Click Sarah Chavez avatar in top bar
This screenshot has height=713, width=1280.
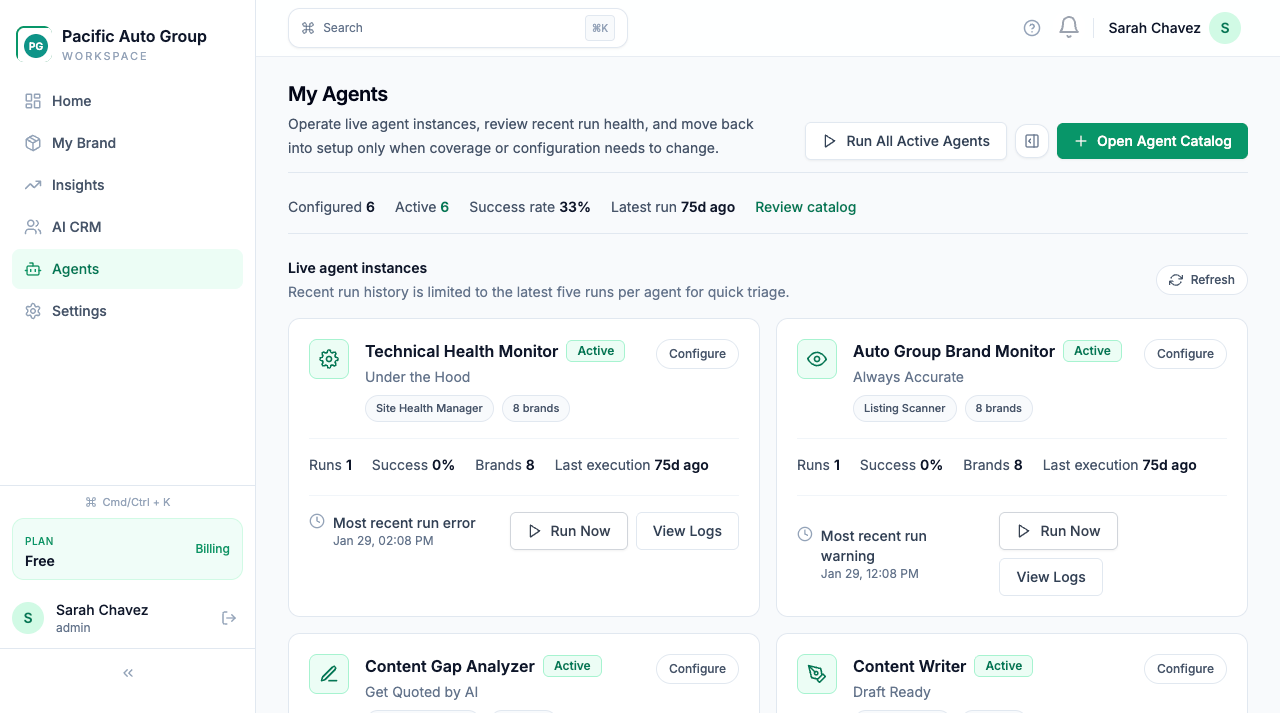(x=1225, y=28)
